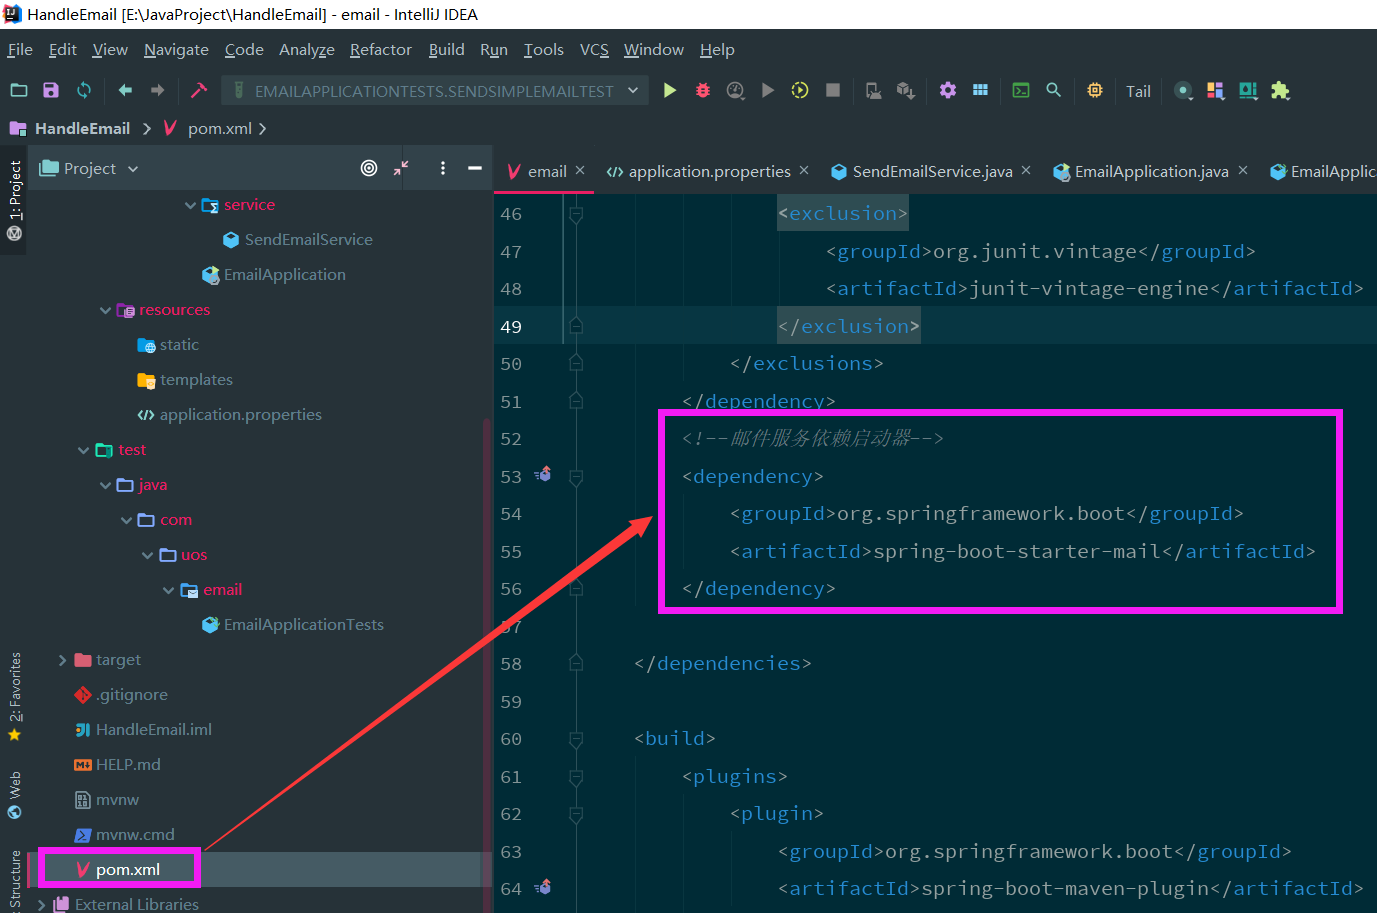1377x913 pixels.
Task: Click the Project panel vertical scrollbar
Action: (486, 650)
